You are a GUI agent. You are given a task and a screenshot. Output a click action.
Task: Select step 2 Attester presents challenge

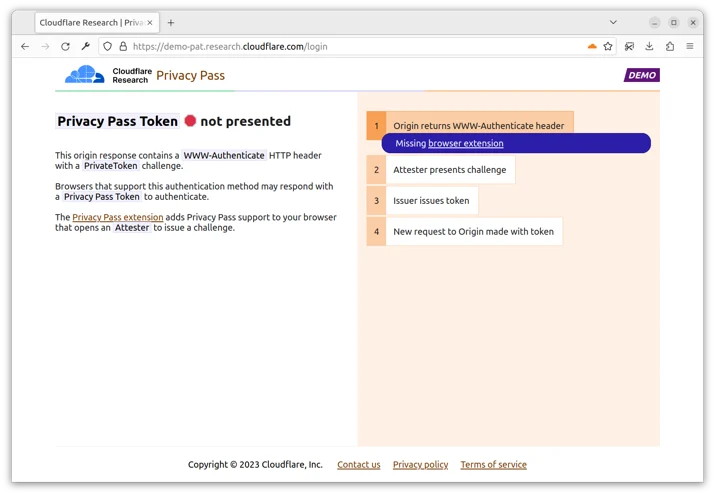point(441,170)
